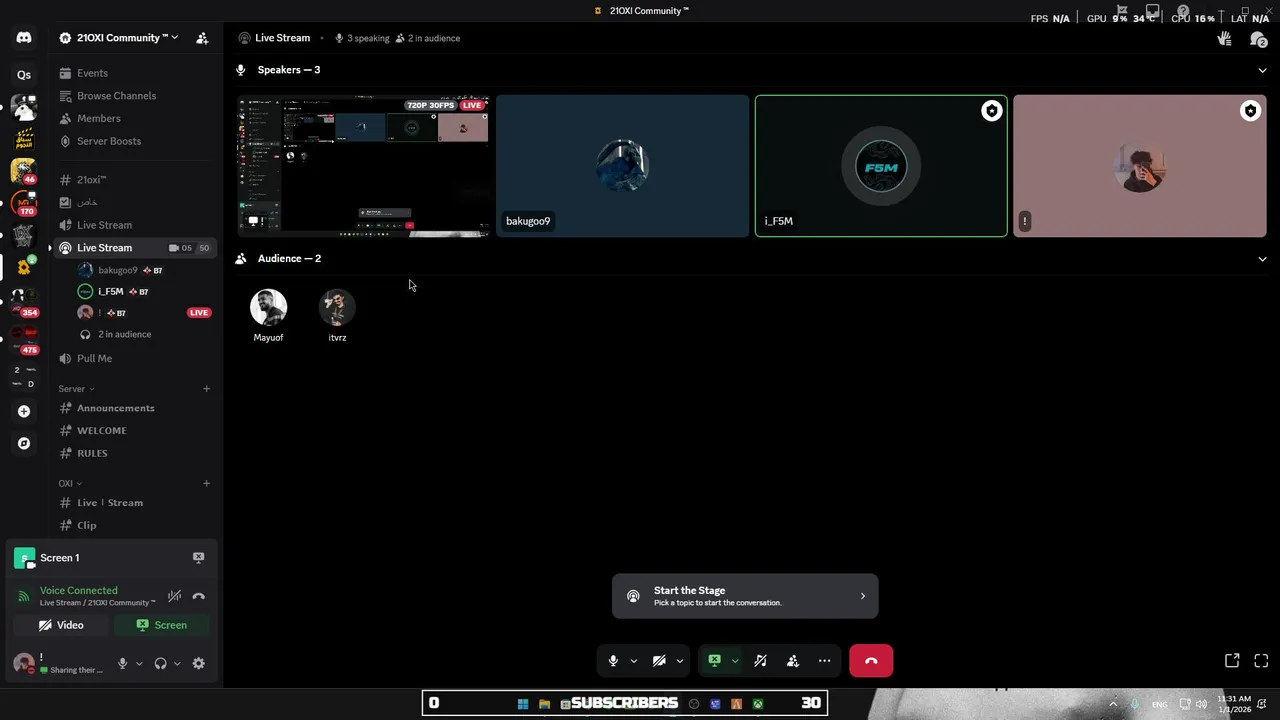Open Events in sidebar
The width and height of the screenshot is (1280, 720).
pyautogui.click(x=133, y=73)
